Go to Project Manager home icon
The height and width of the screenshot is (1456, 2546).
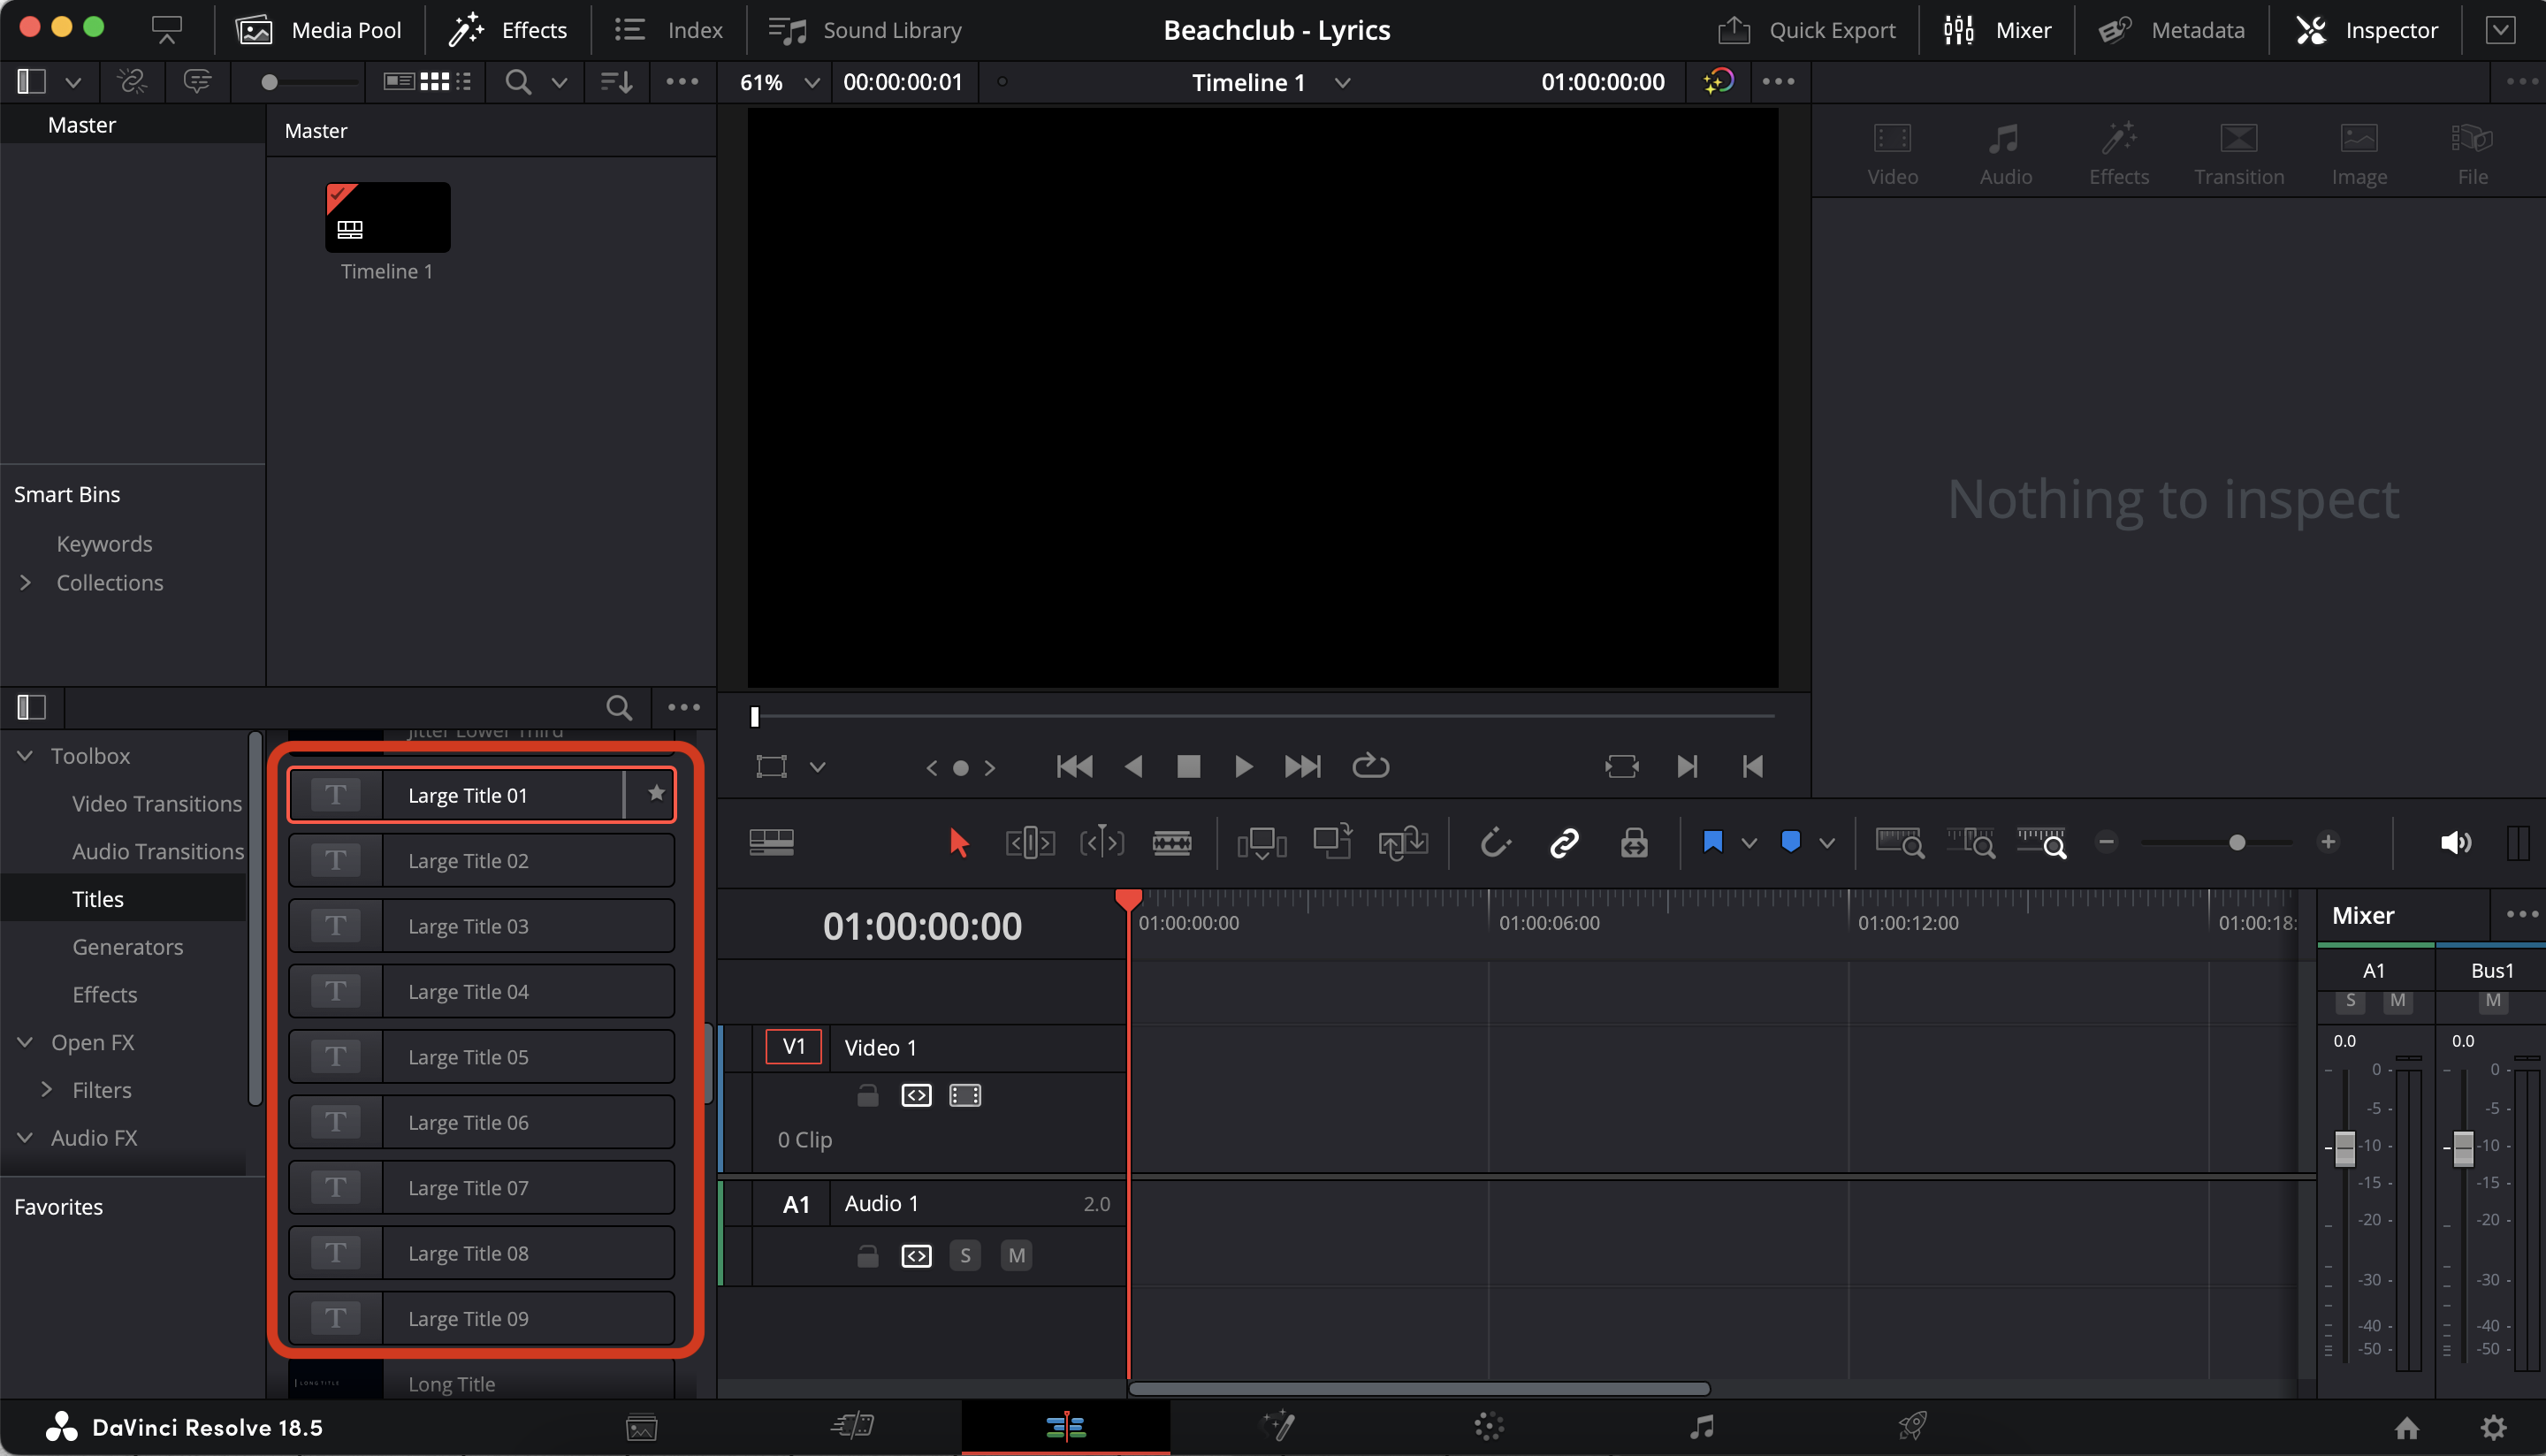(x=2406, y=1427)
